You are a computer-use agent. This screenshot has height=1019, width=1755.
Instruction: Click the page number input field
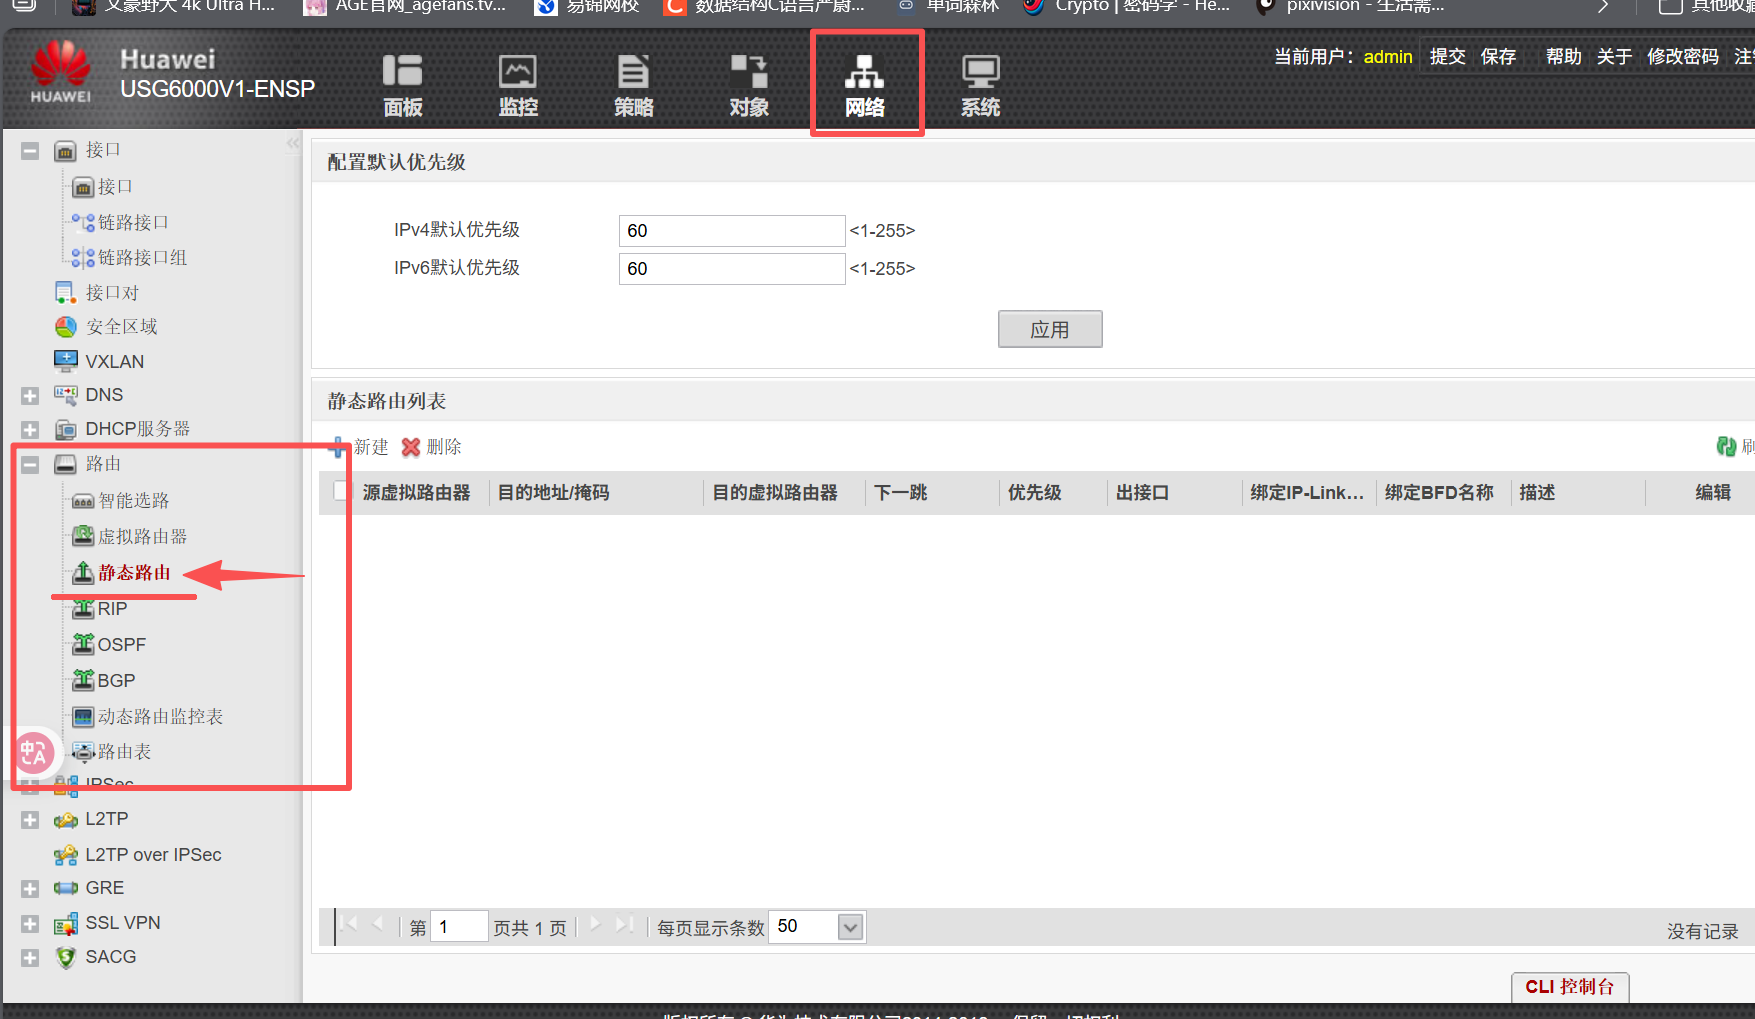tap(459, 927)
